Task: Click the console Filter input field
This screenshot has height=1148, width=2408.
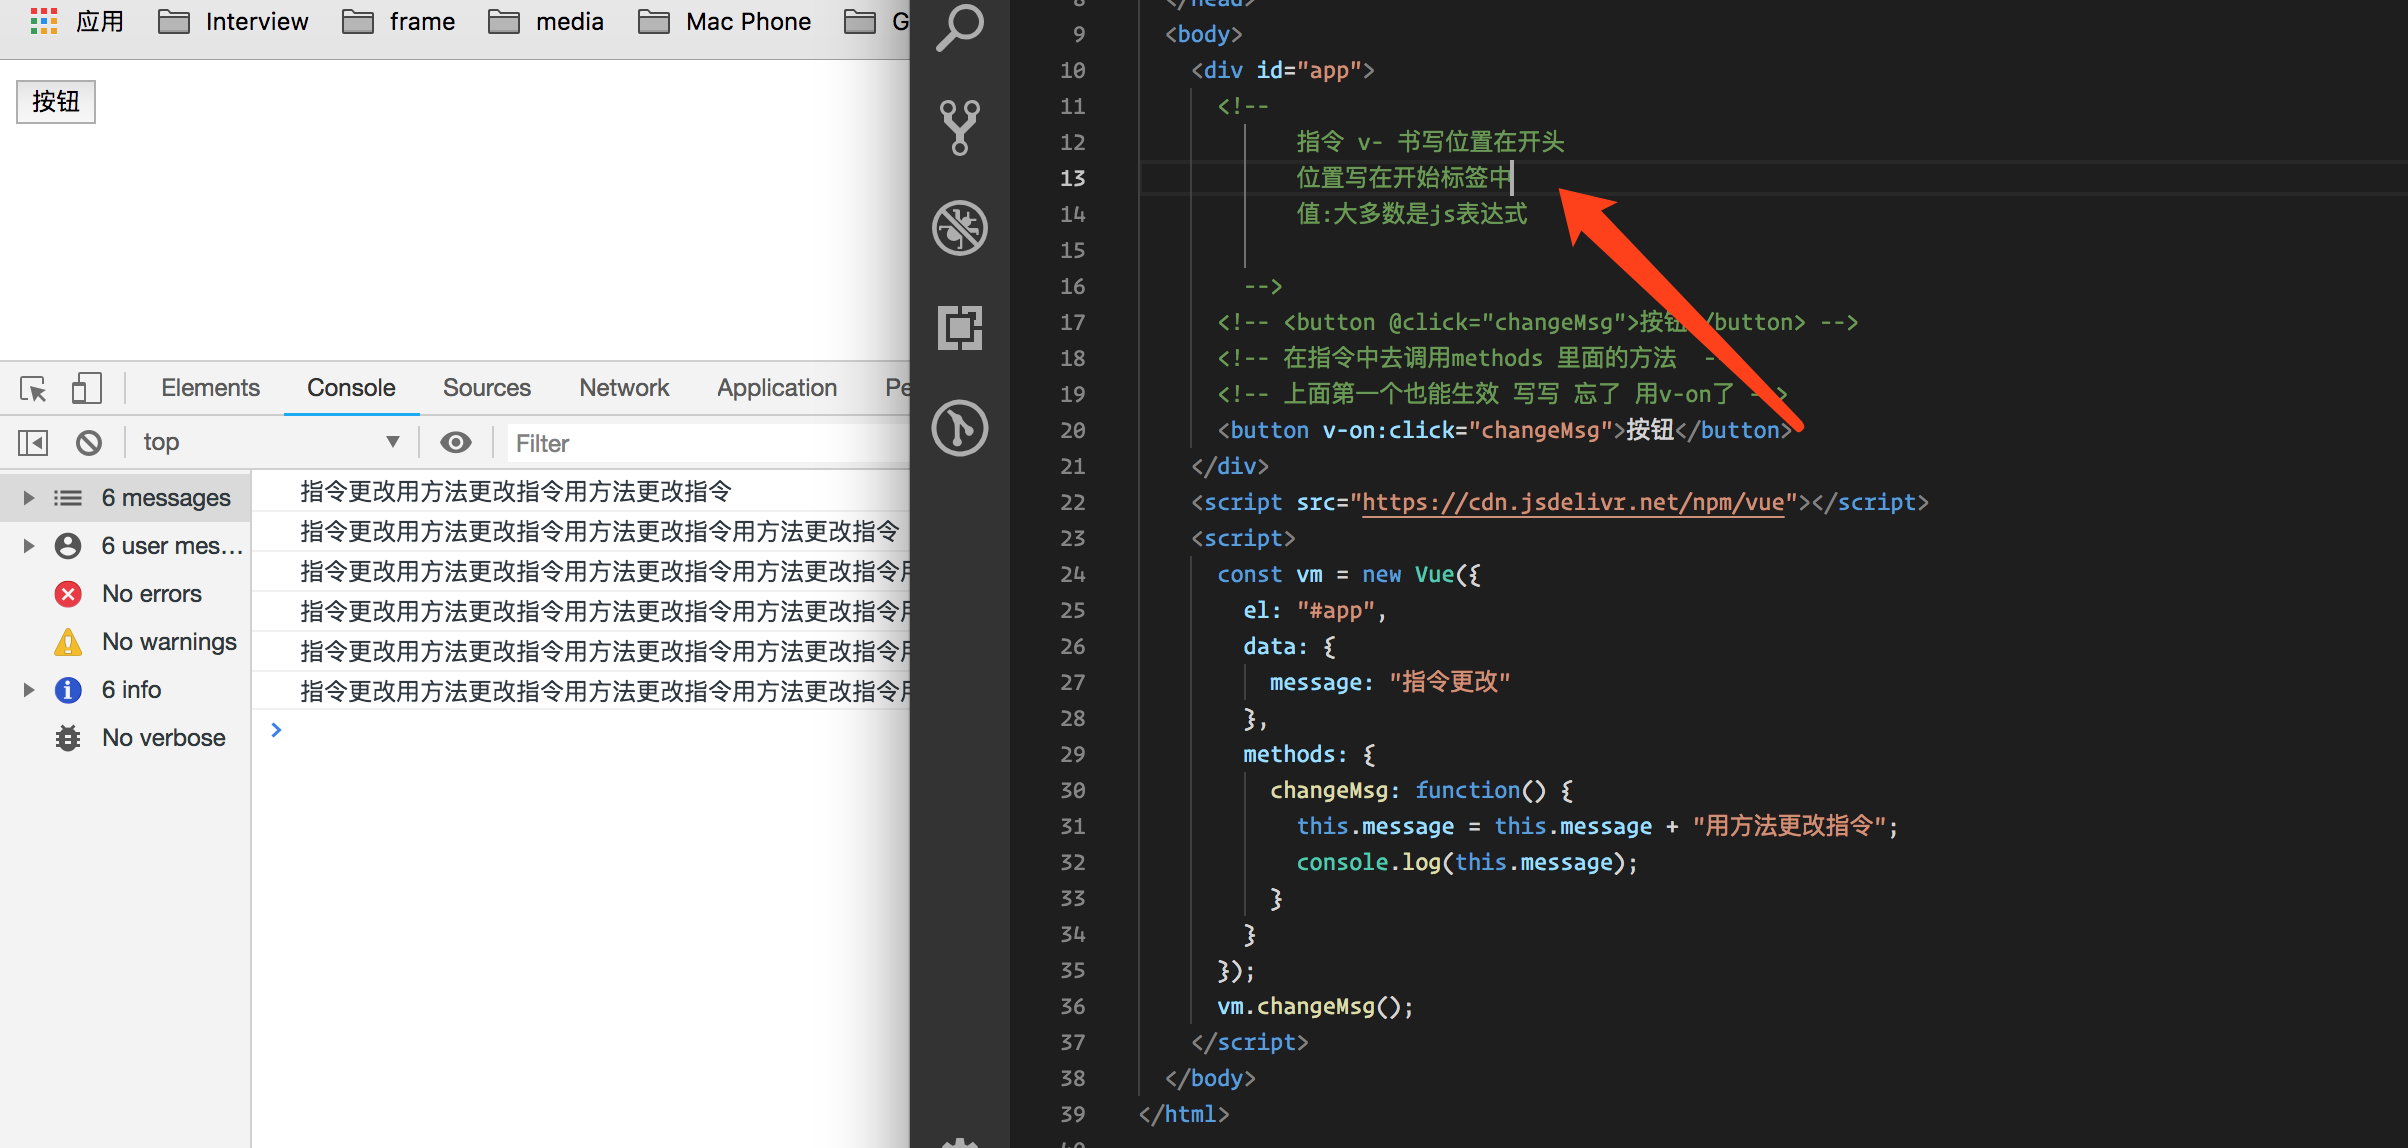Action: (x=700, y=443)
